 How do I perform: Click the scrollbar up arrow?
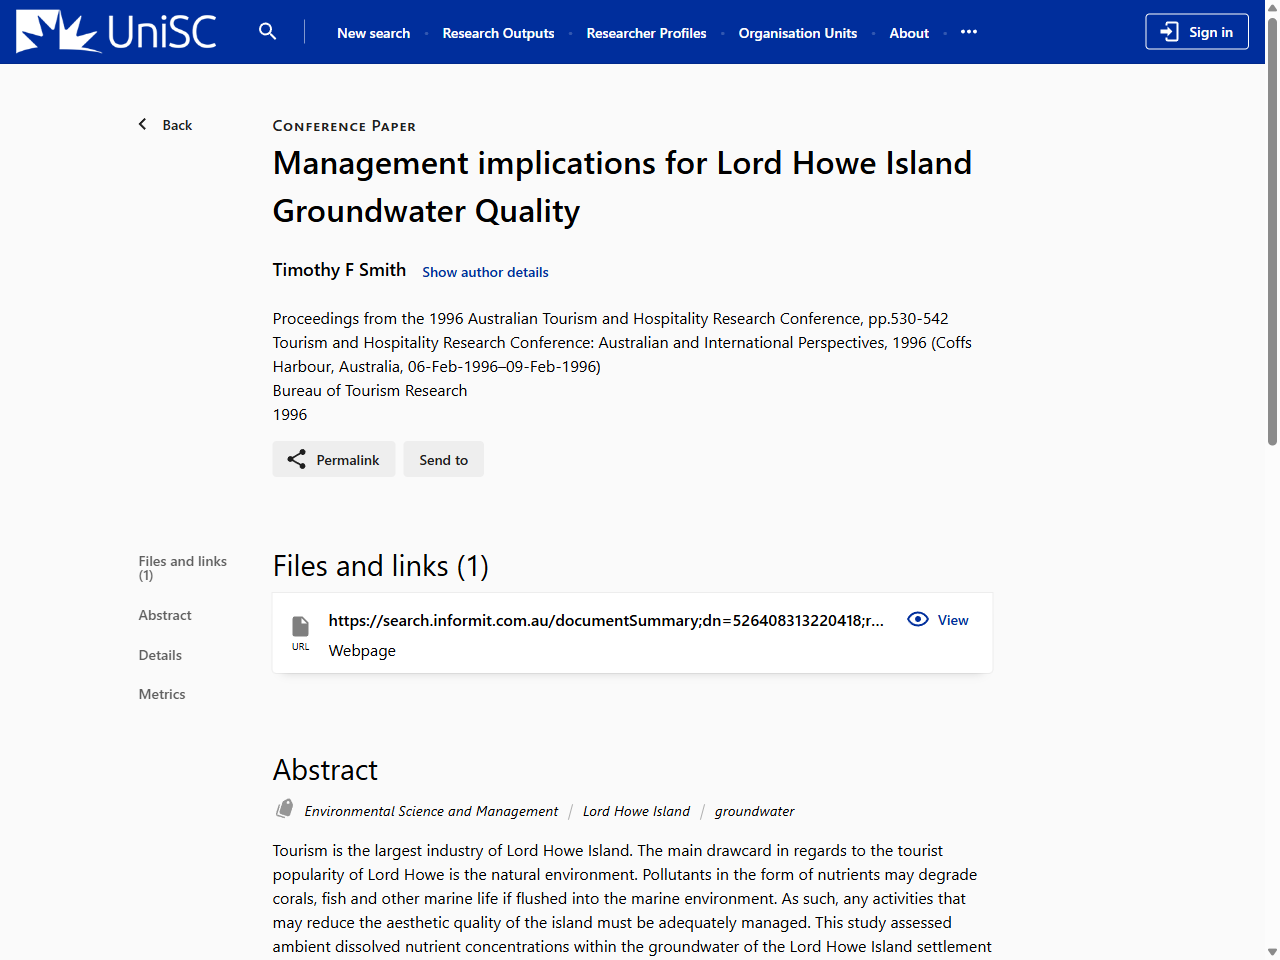pos(1272,7)
